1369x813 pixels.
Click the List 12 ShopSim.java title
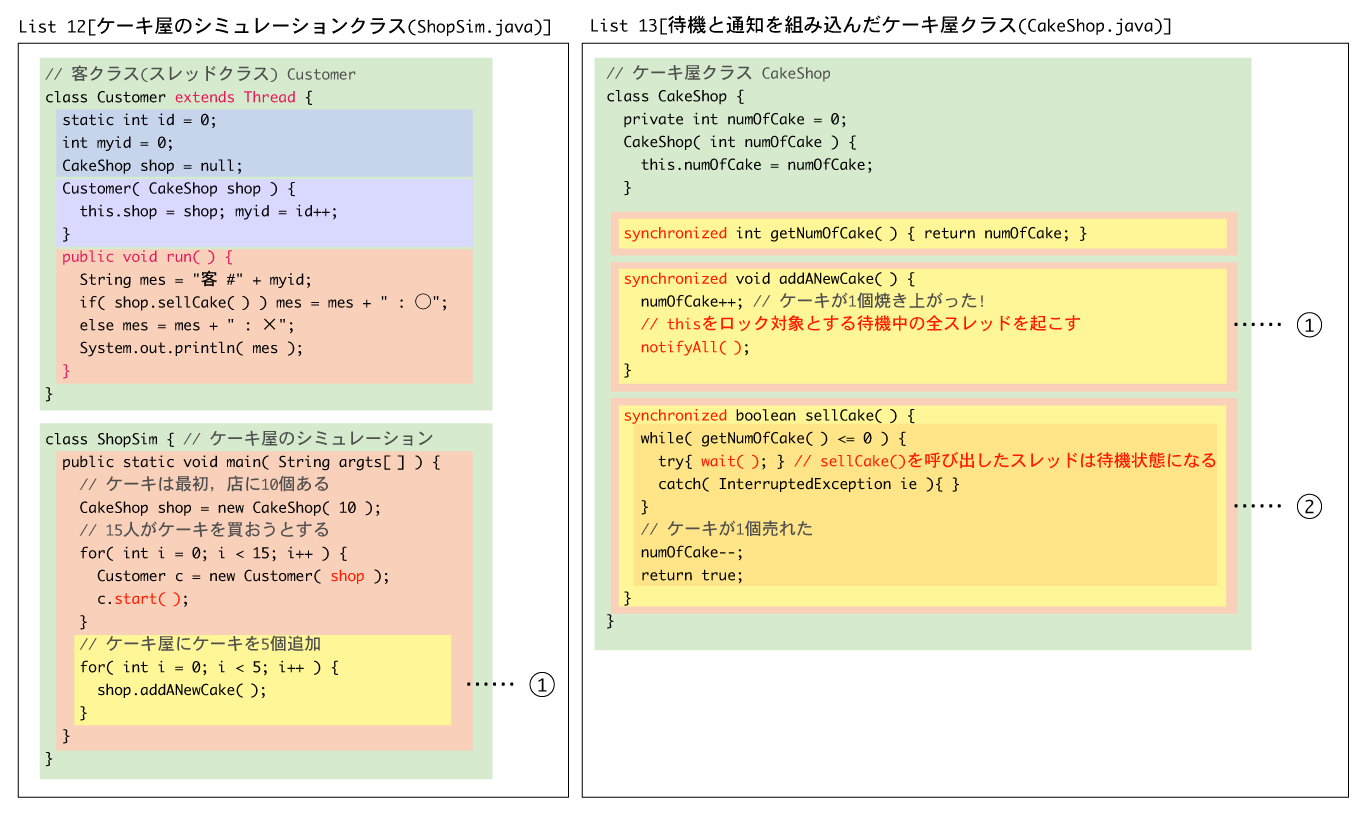285,26
